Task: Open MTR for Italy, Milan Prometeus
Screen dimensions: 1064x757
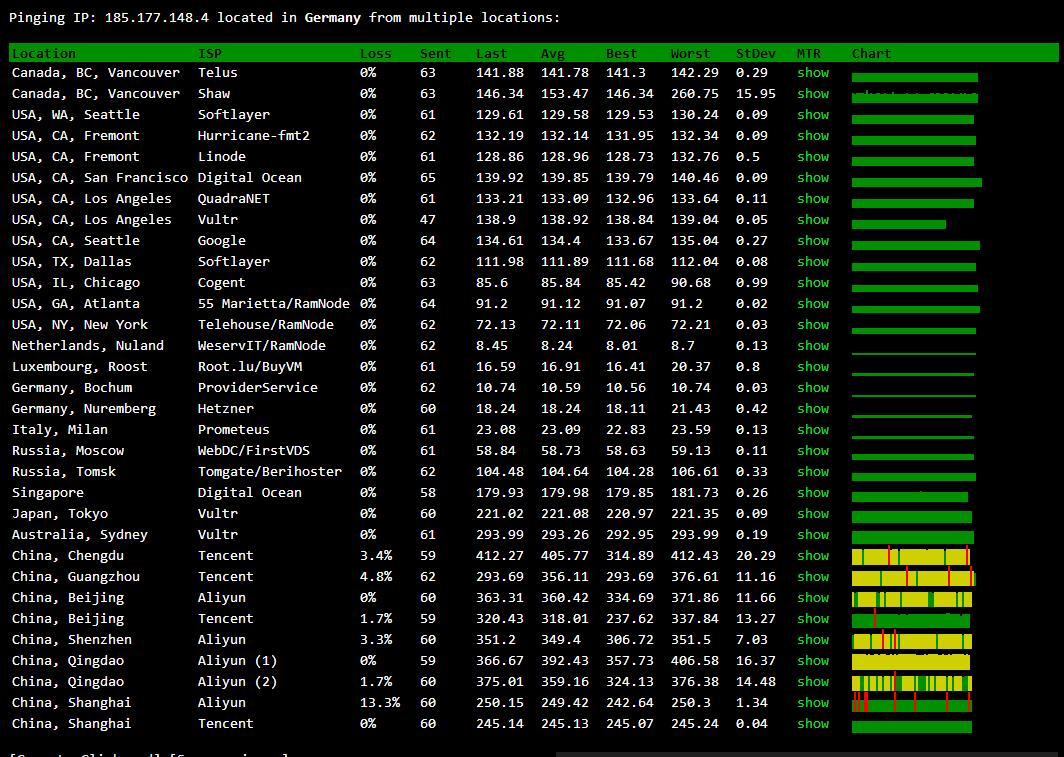Action: (813, 430)
